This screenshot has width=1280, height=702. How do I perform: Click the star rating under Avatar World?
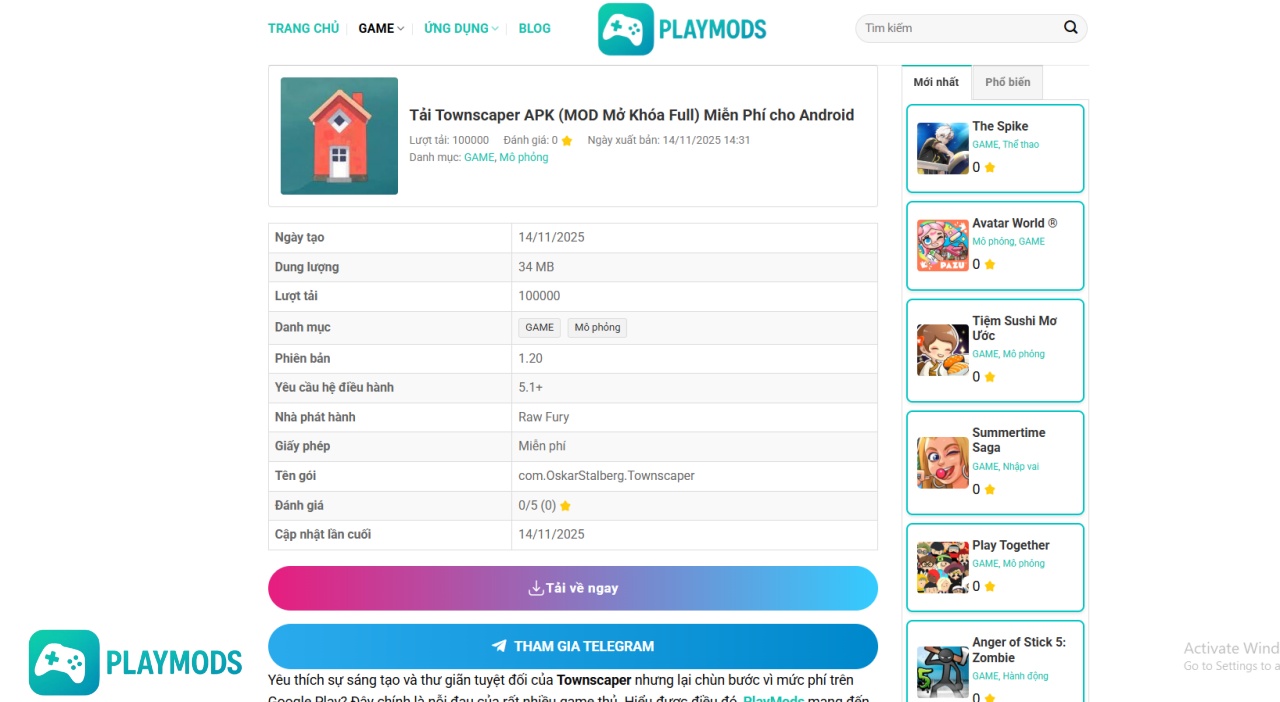pyautogui.click(x=990, y=265)
